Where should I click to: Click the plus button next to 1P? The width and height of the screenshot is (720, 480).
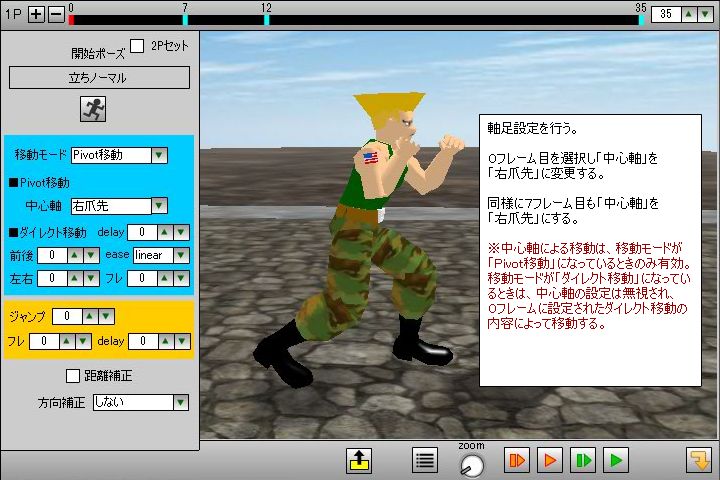tap(36, 14)
